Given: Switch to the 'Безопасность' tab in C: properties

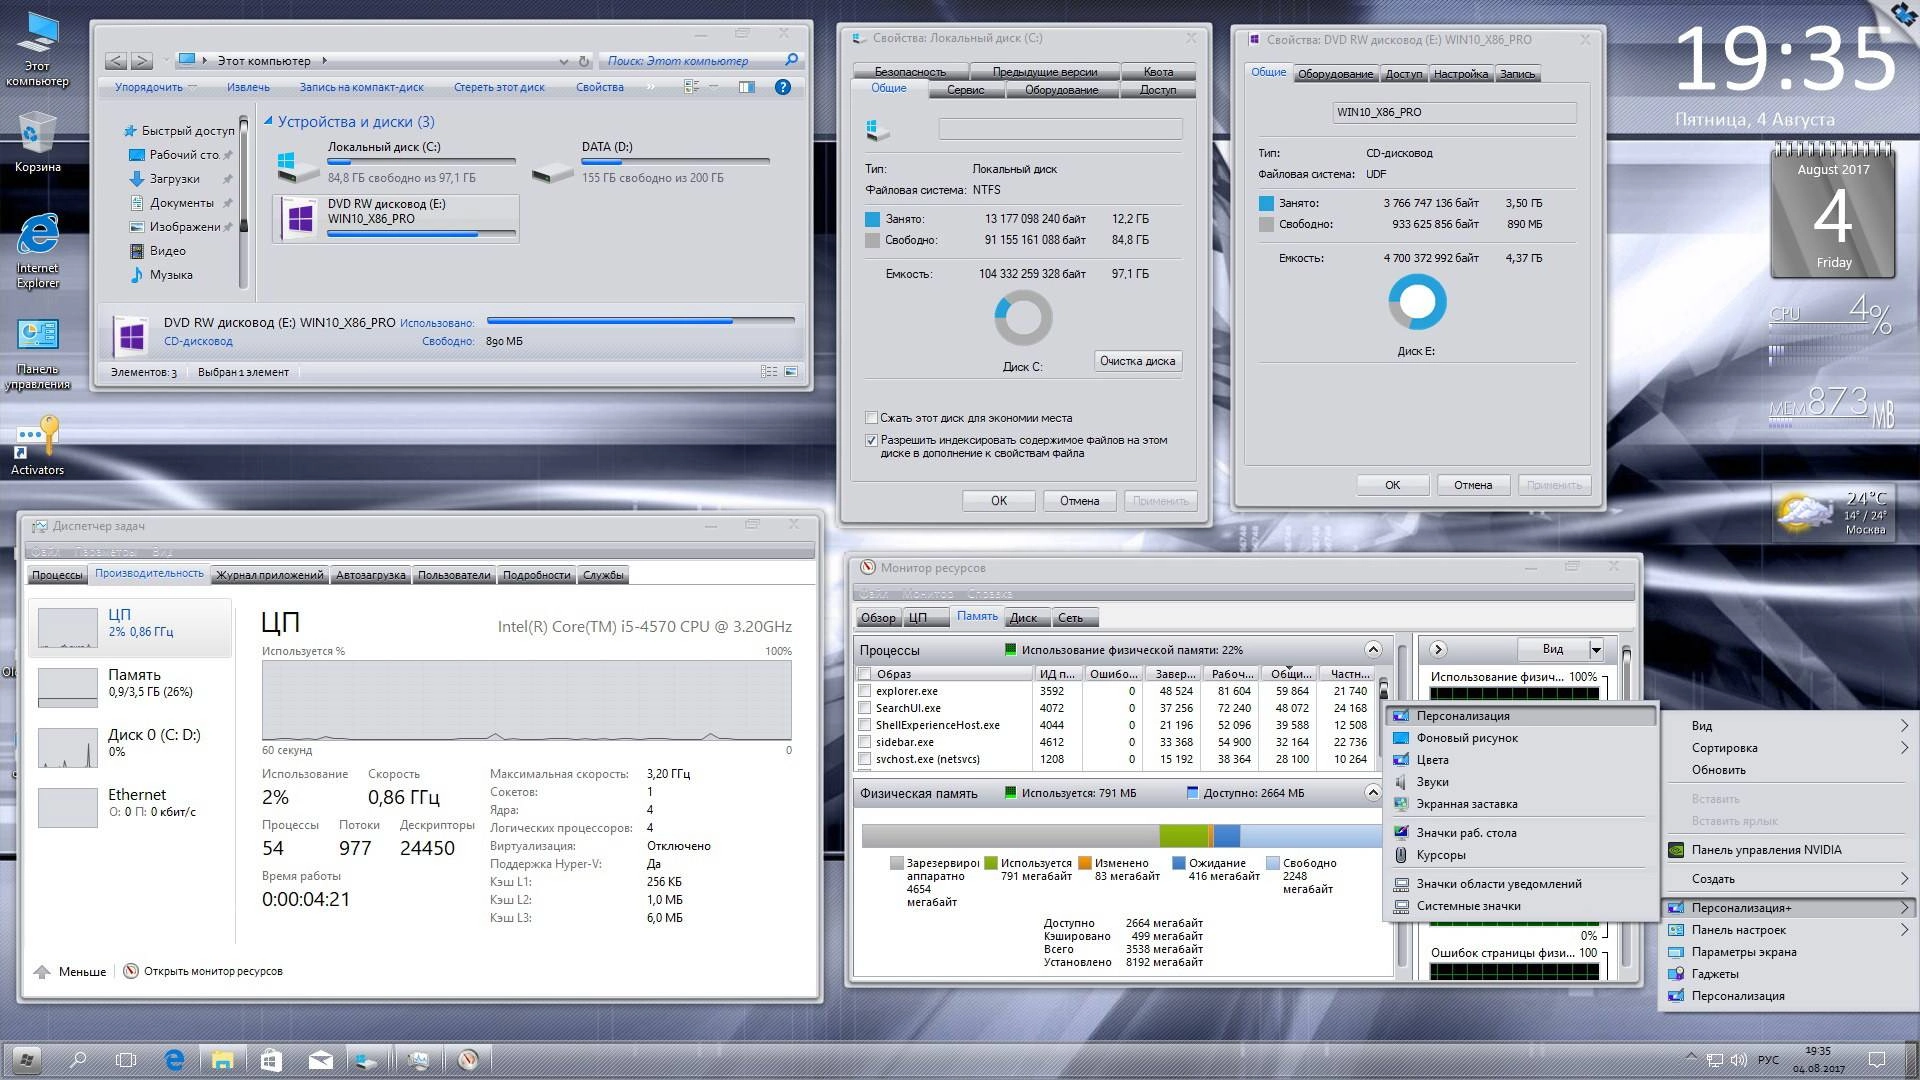Looking at the screenshot, I should [910, 72].
